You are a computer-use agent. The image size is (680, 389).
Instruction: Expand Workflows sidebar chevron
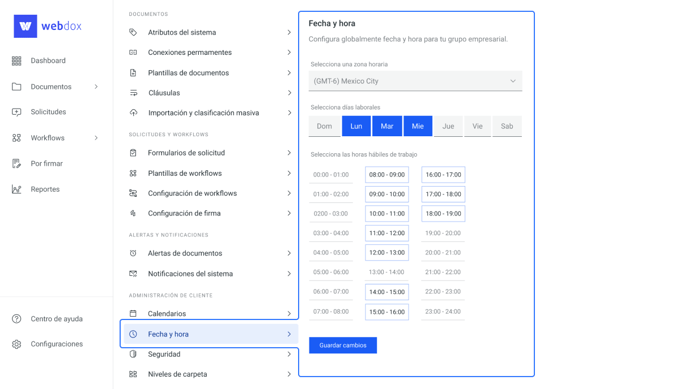(96, 138)
